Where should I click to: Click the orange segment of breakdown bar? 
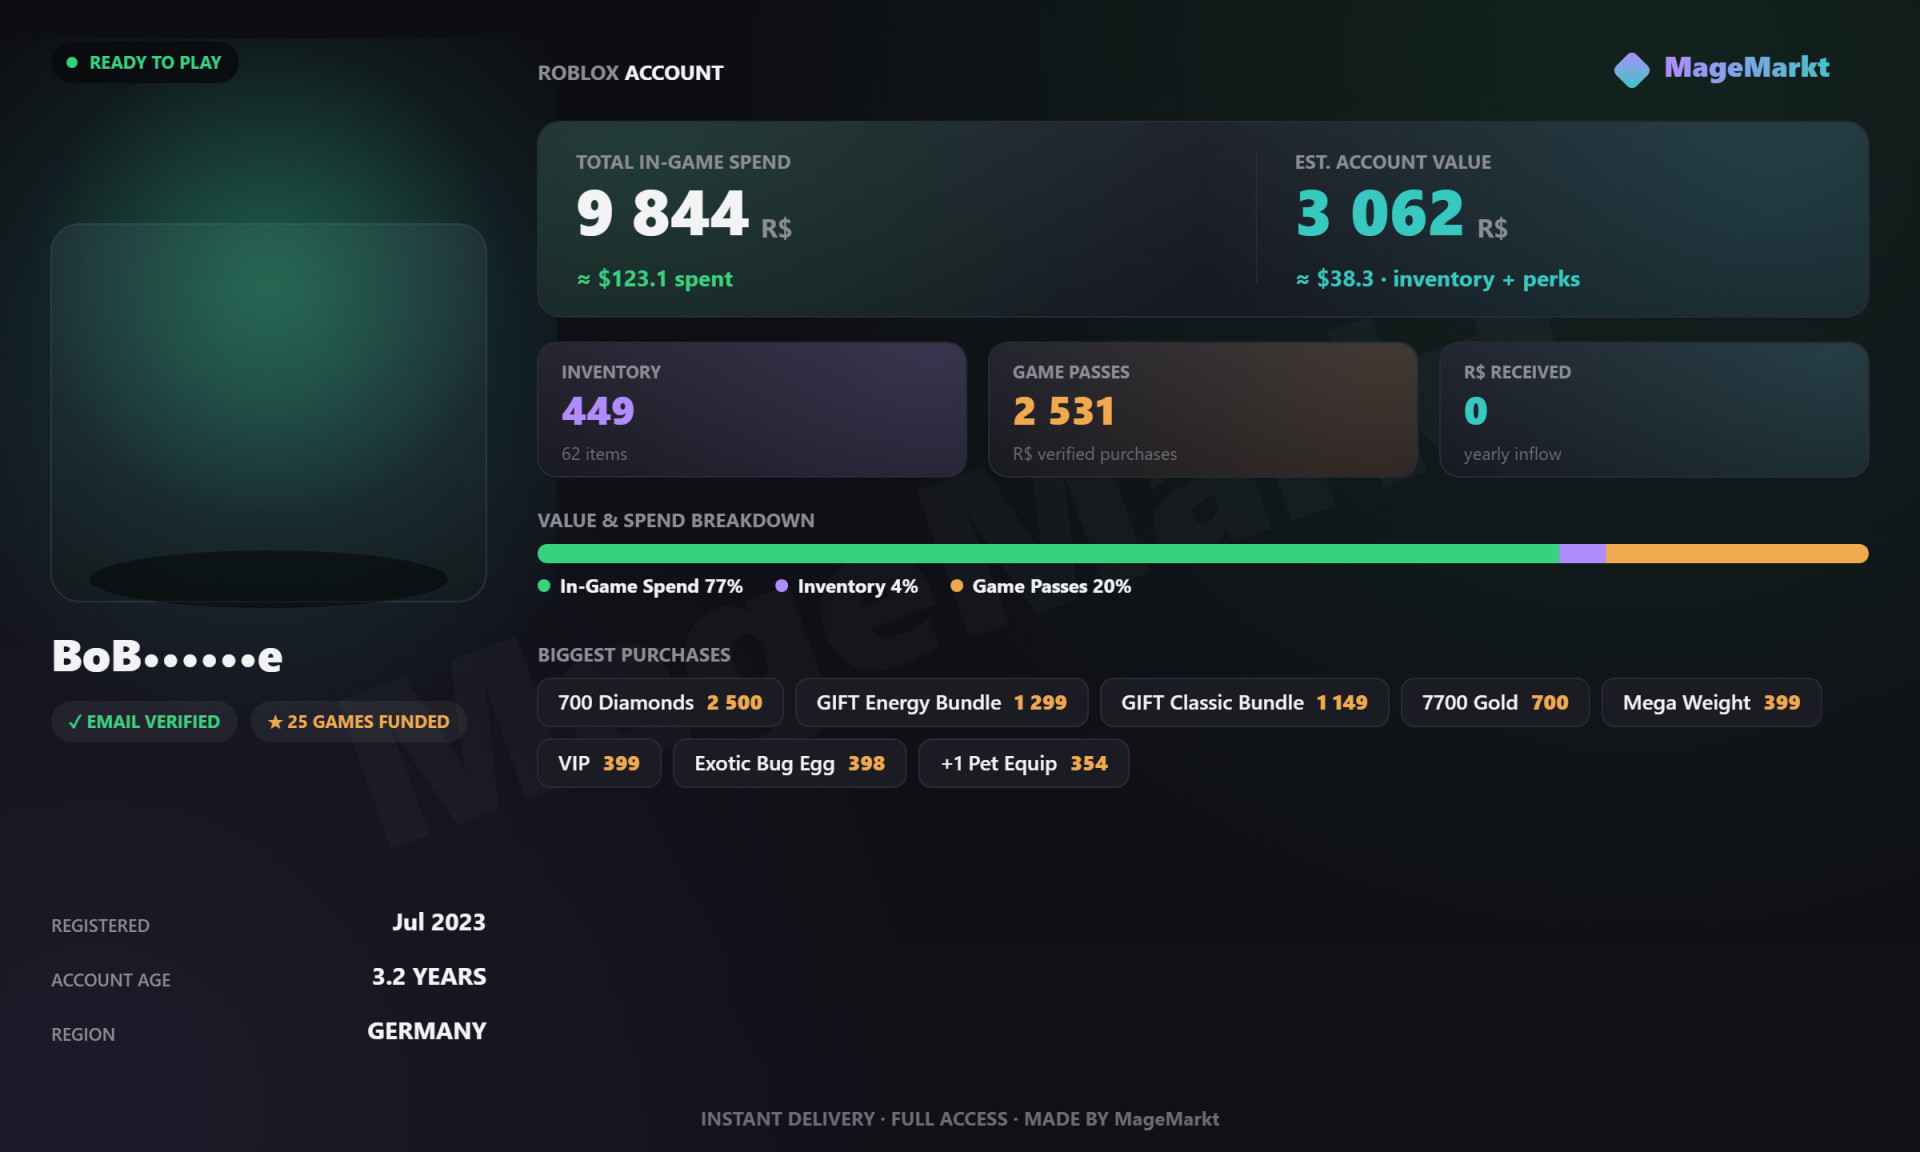pos(1737,554)
